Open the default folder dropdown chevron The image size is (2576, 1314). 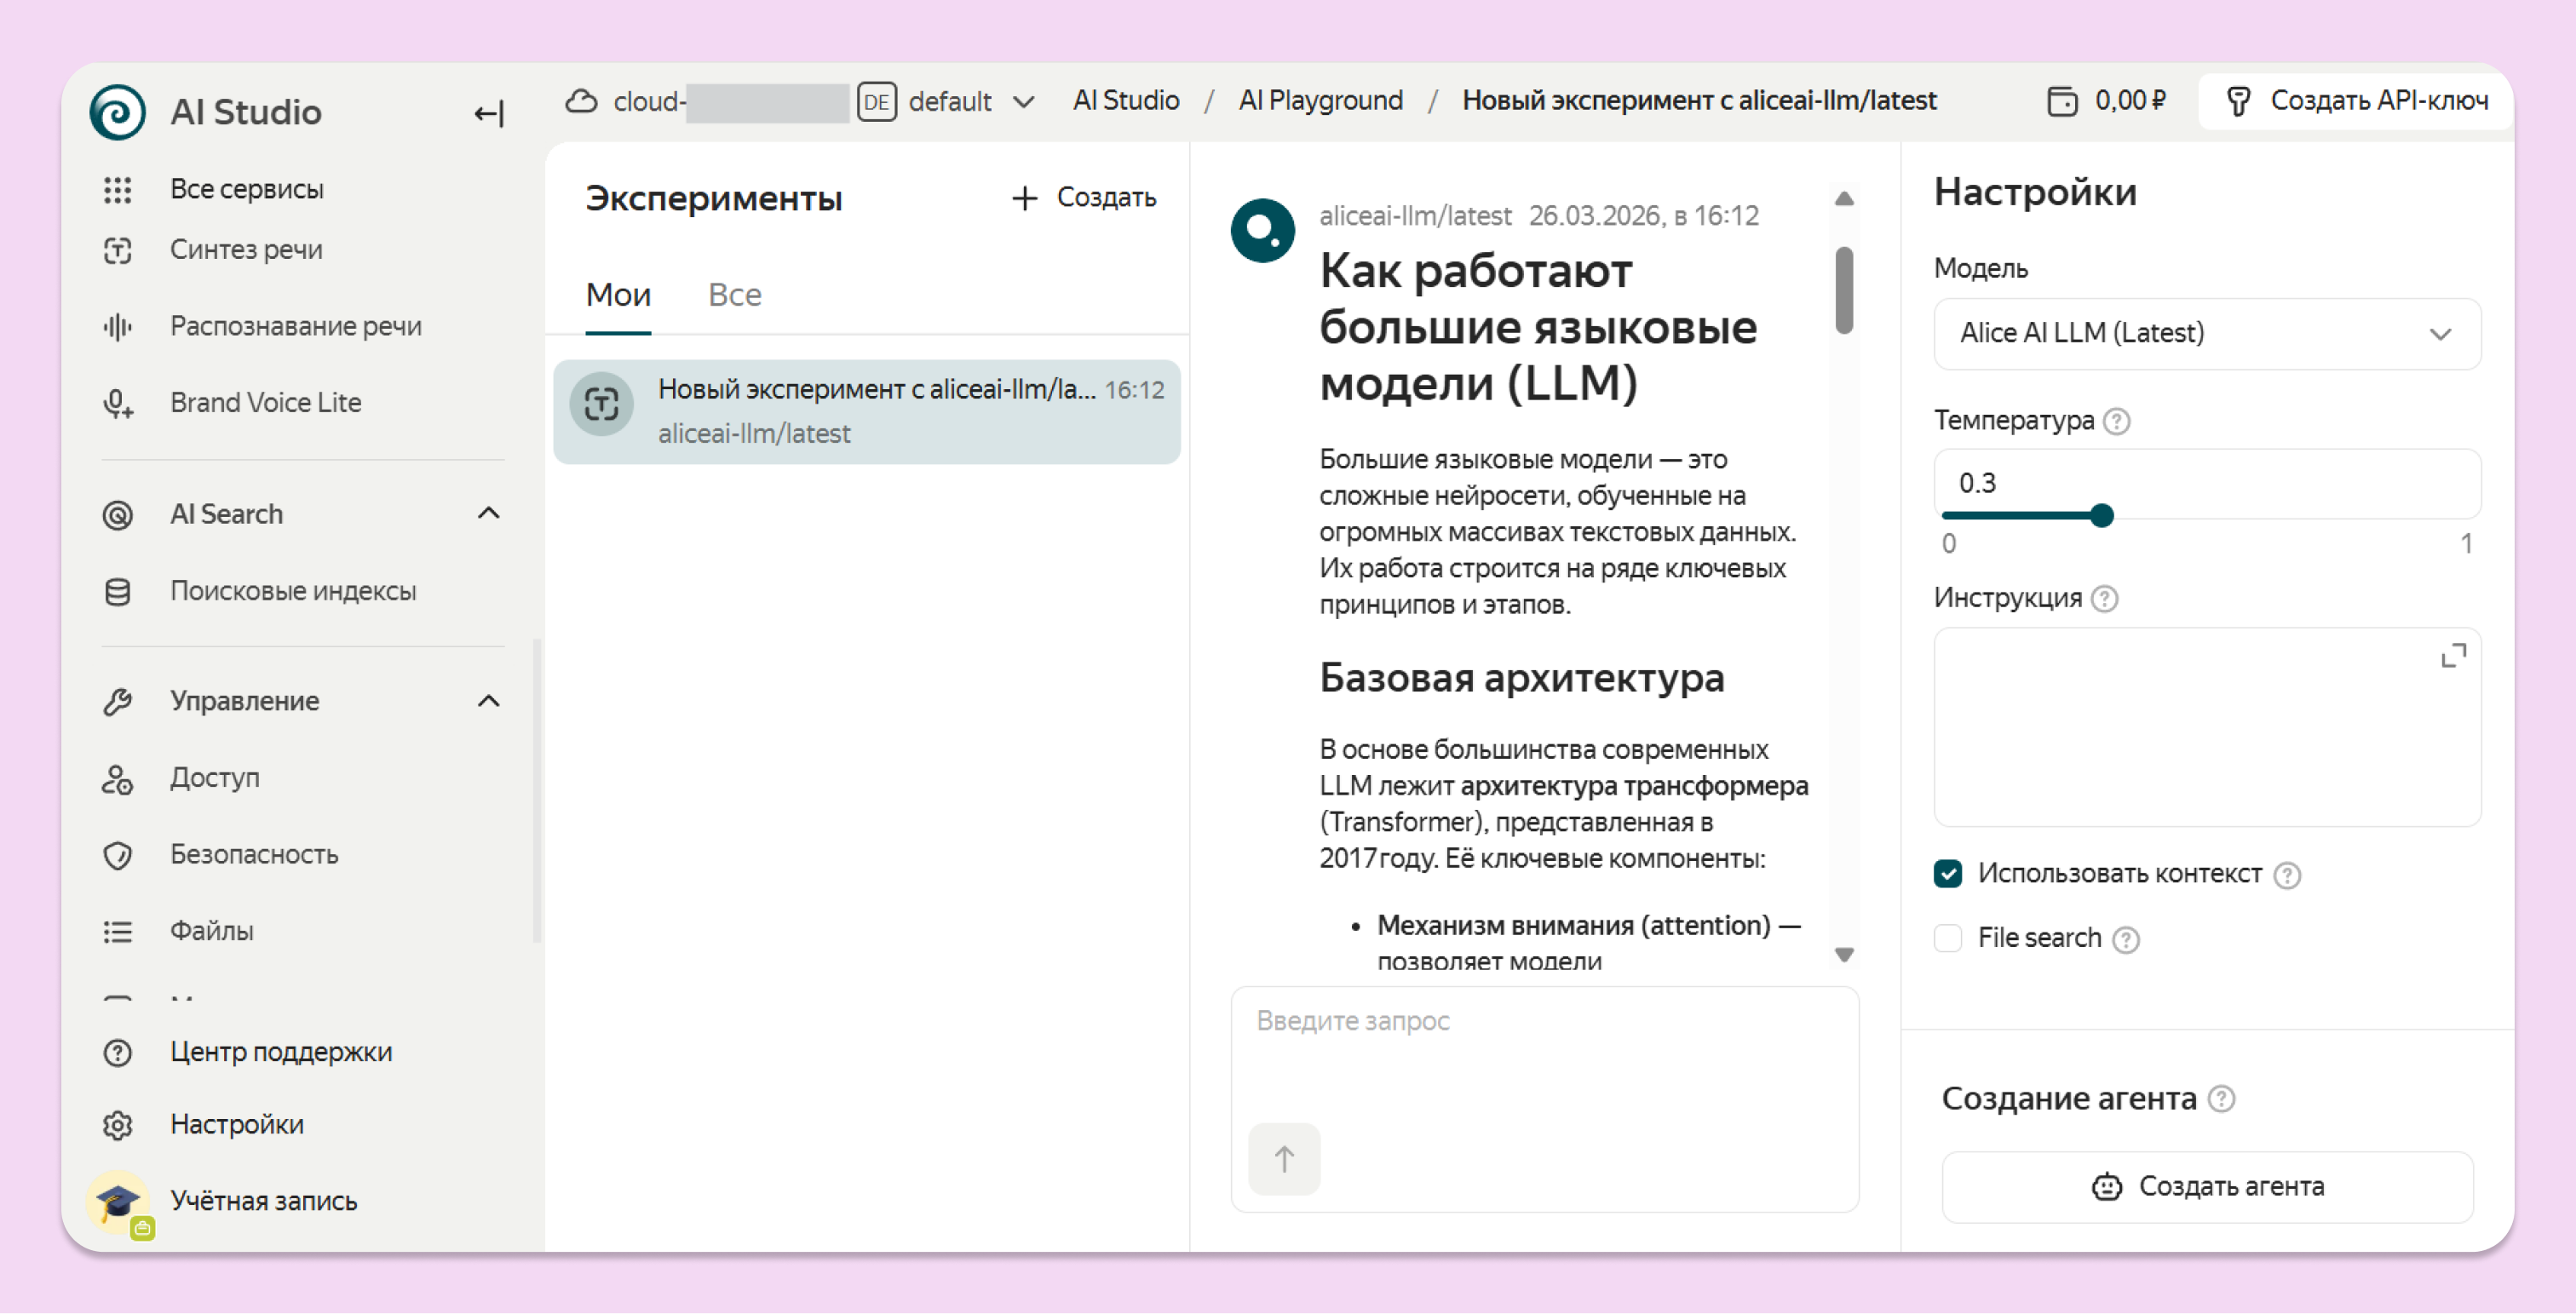1023,102
